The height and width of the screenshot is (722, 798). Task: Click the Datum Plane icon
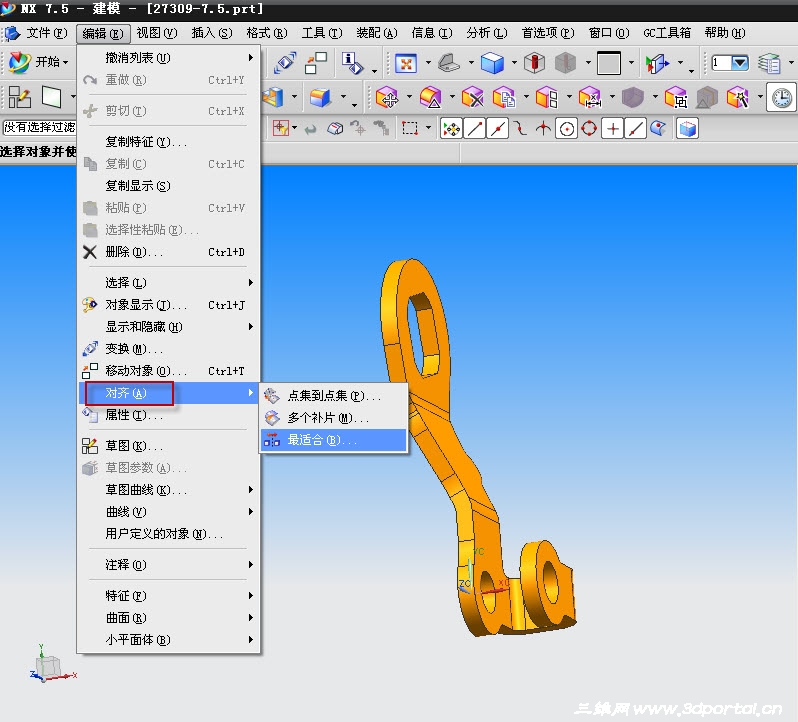(x=51, y=97)
